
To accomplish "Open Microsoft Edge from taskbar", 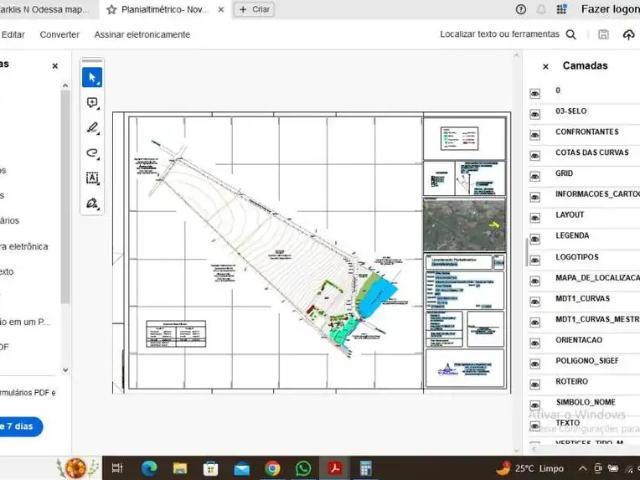I will click(x=149, y=468).
